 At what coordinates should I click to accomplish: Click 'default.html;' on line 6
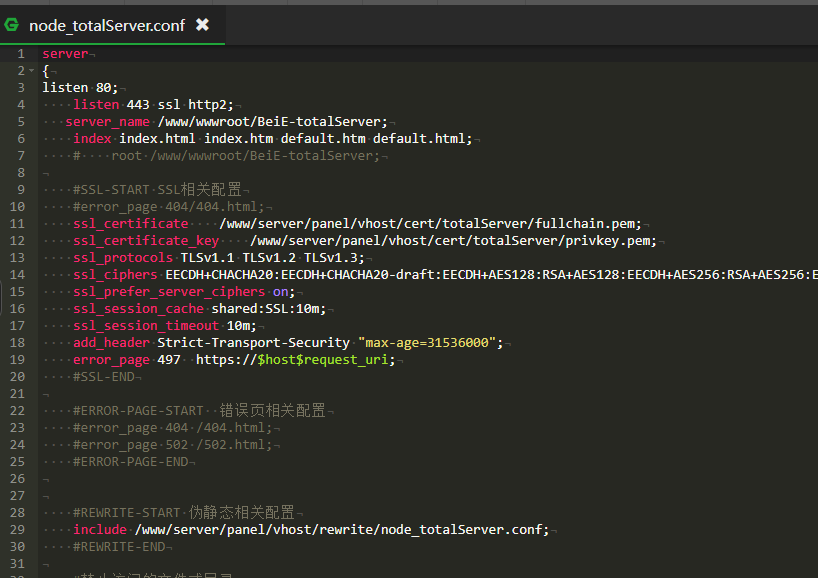(x=423, y=138)
